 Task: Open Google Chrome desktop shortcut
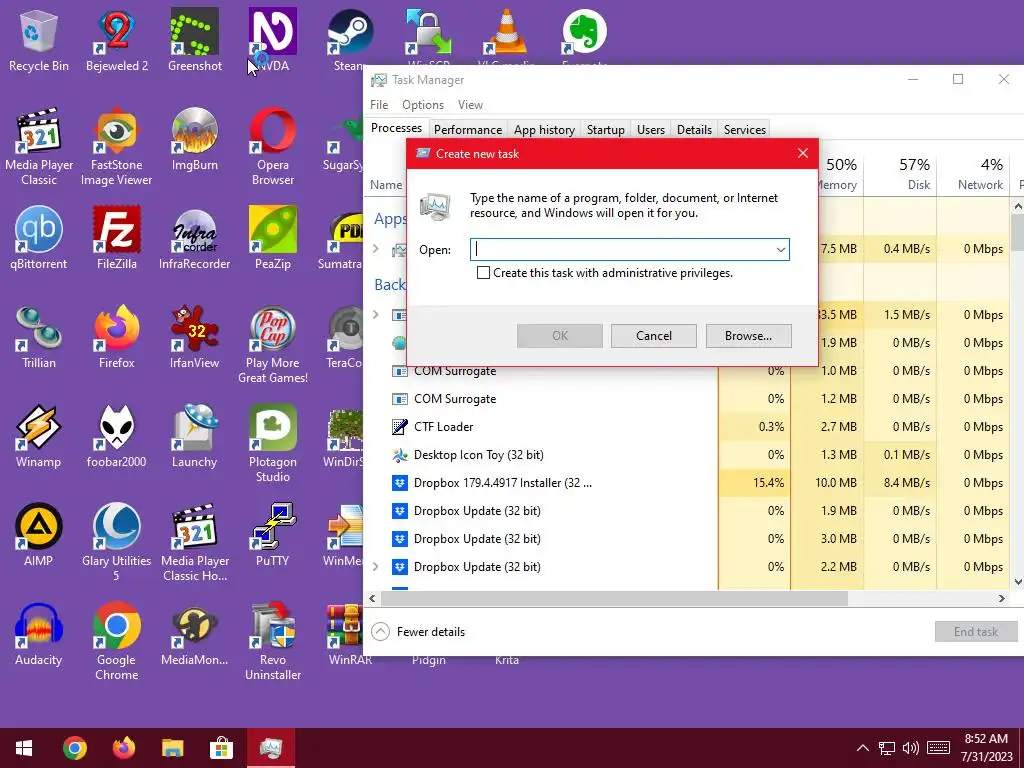pyautogui.click(x=116, y=642)
